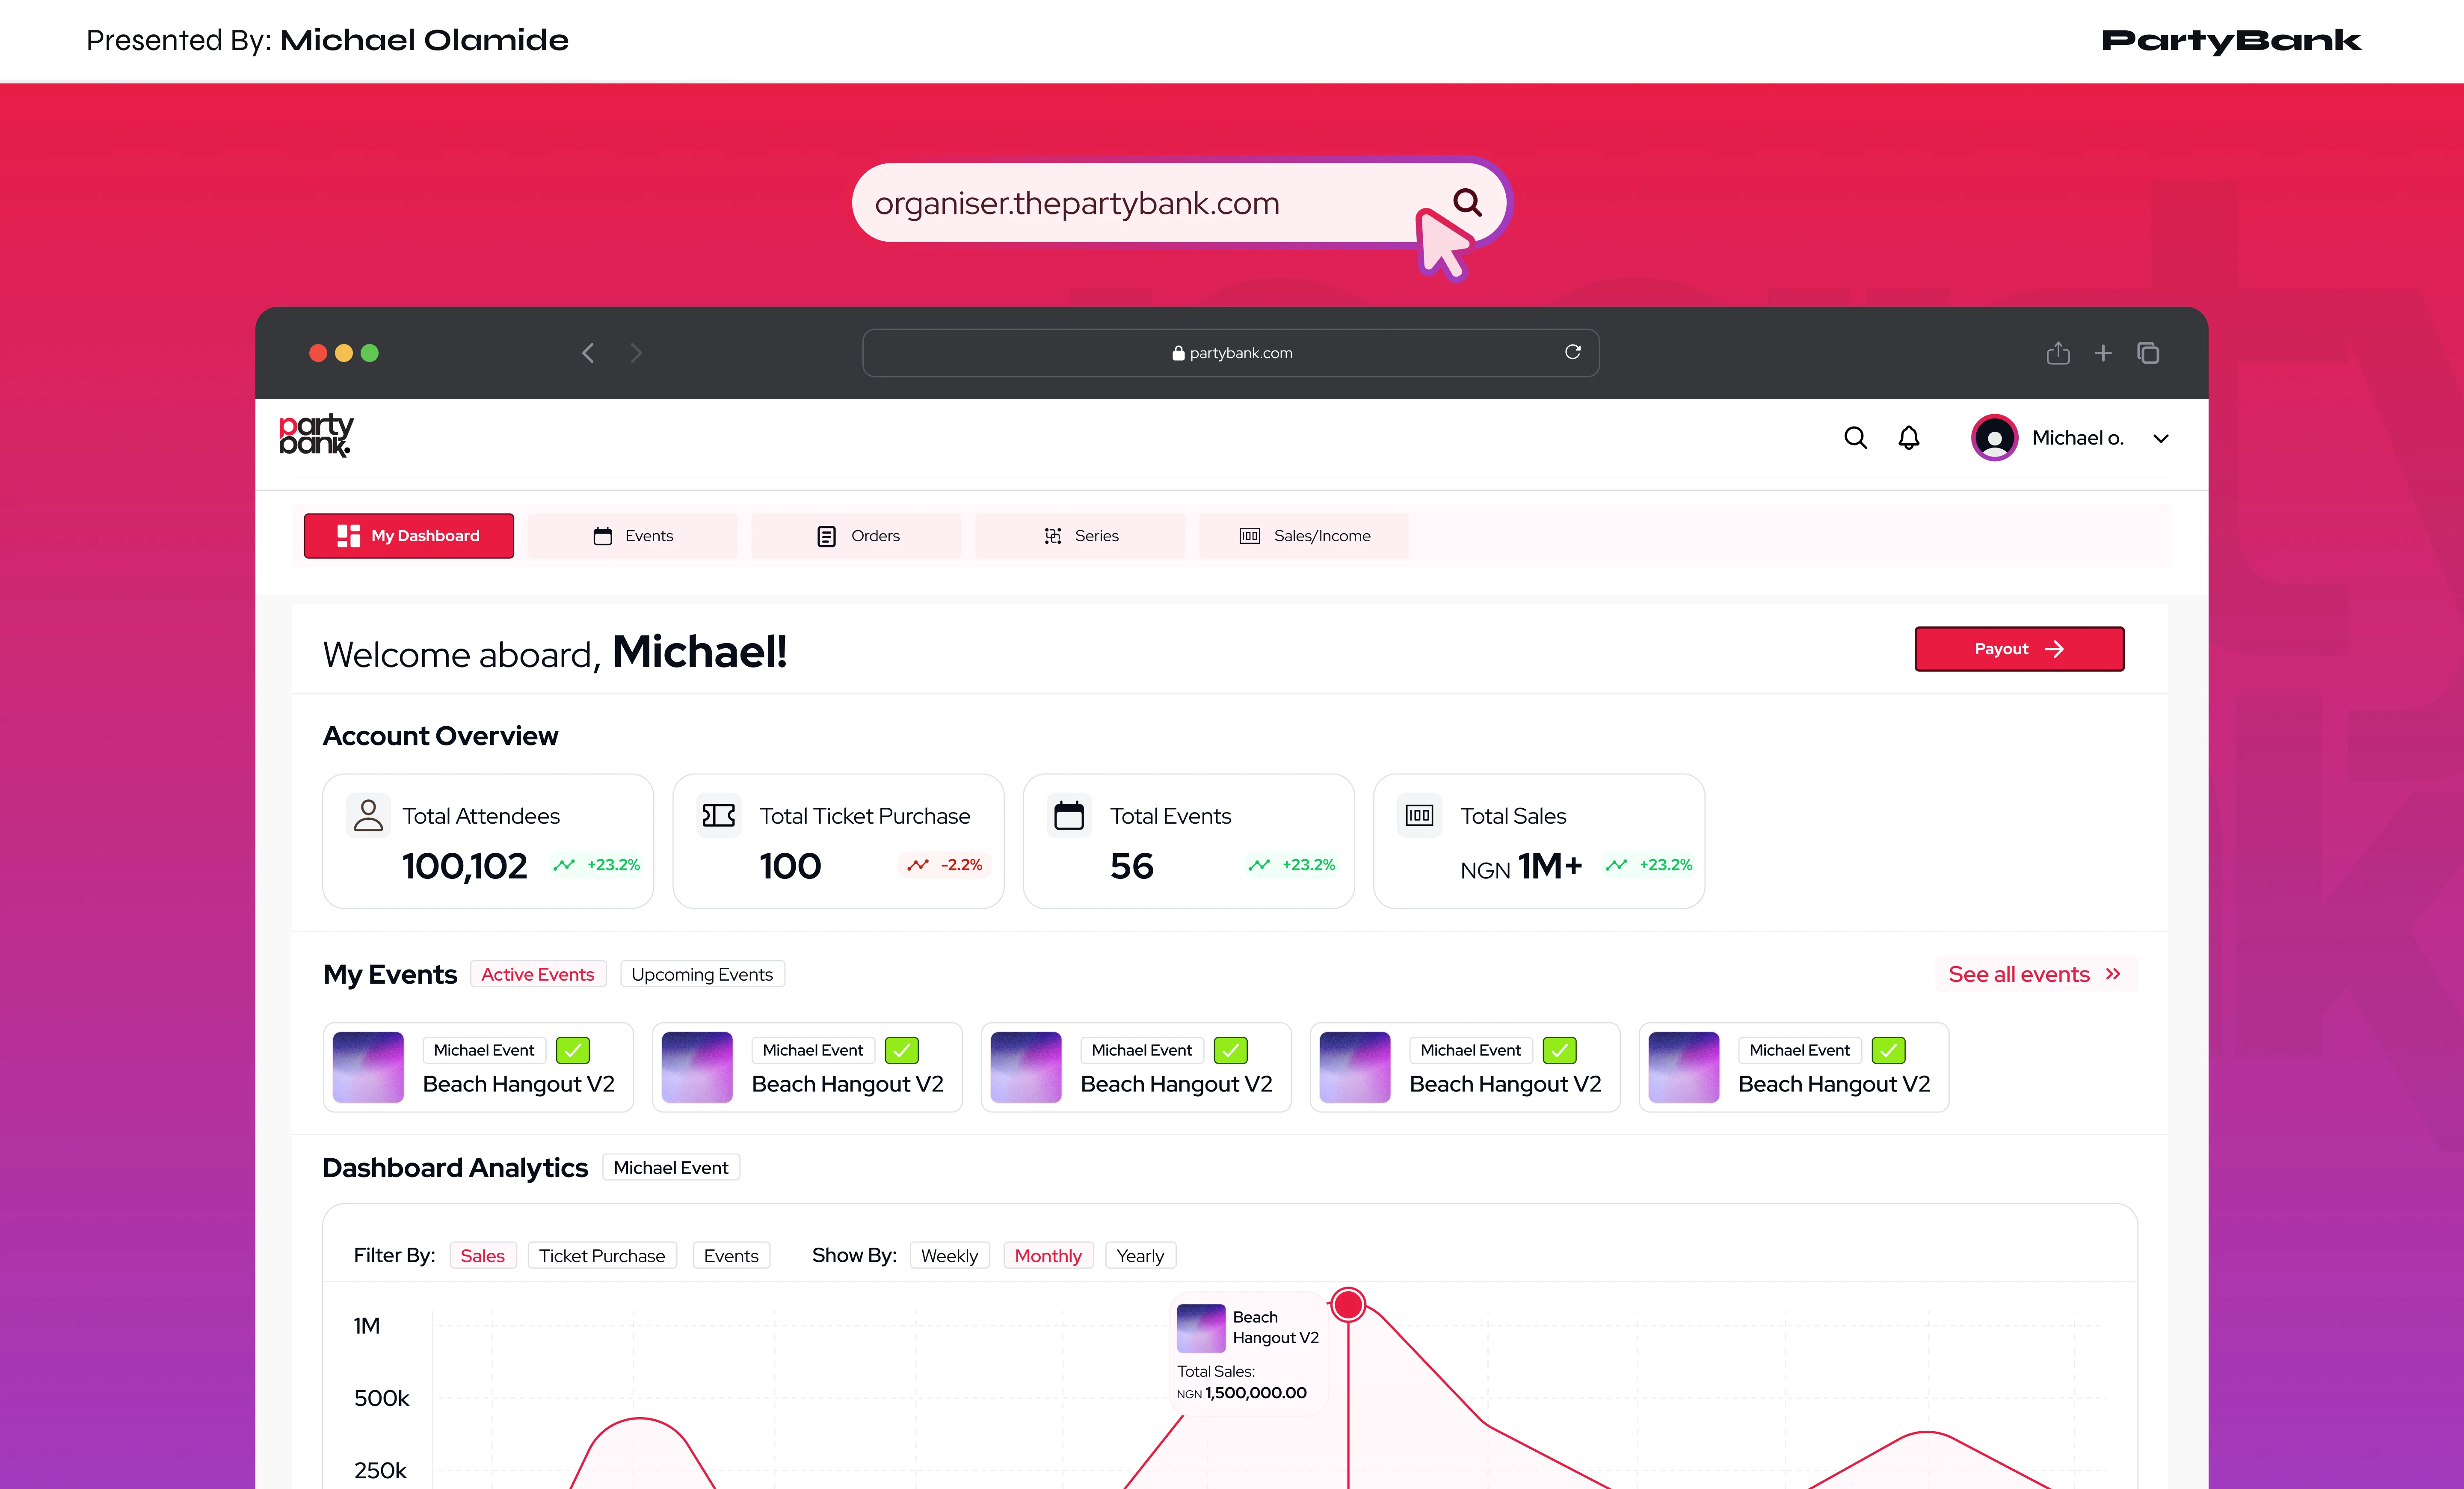Click the partybank.com browser address bar
Screen dimensions: 2464x1489
click(1231, 353)
